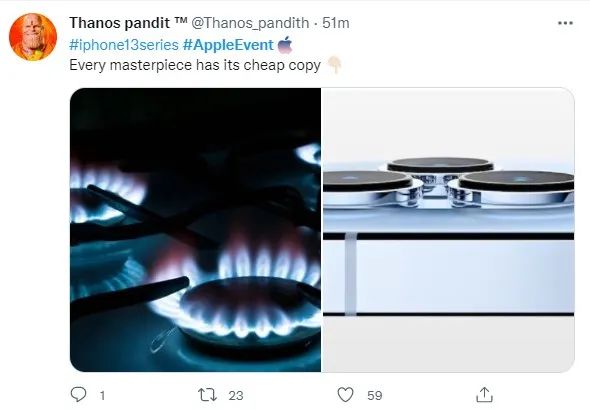This screenshot has width=590, height=410.
Task: Click the like count of 59
Action: click(x=375, y=395)
